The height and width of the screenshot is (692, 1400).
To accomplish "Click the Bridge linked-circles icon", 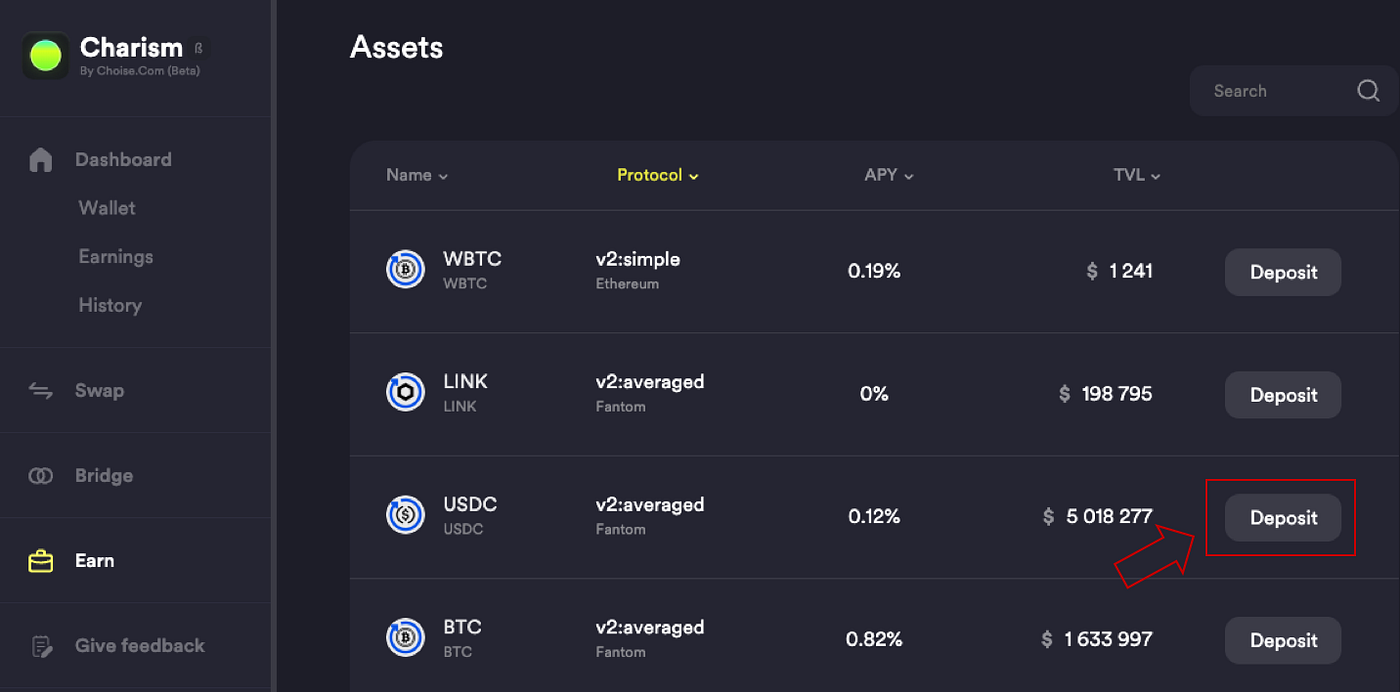I will click(x=41, y=476).
